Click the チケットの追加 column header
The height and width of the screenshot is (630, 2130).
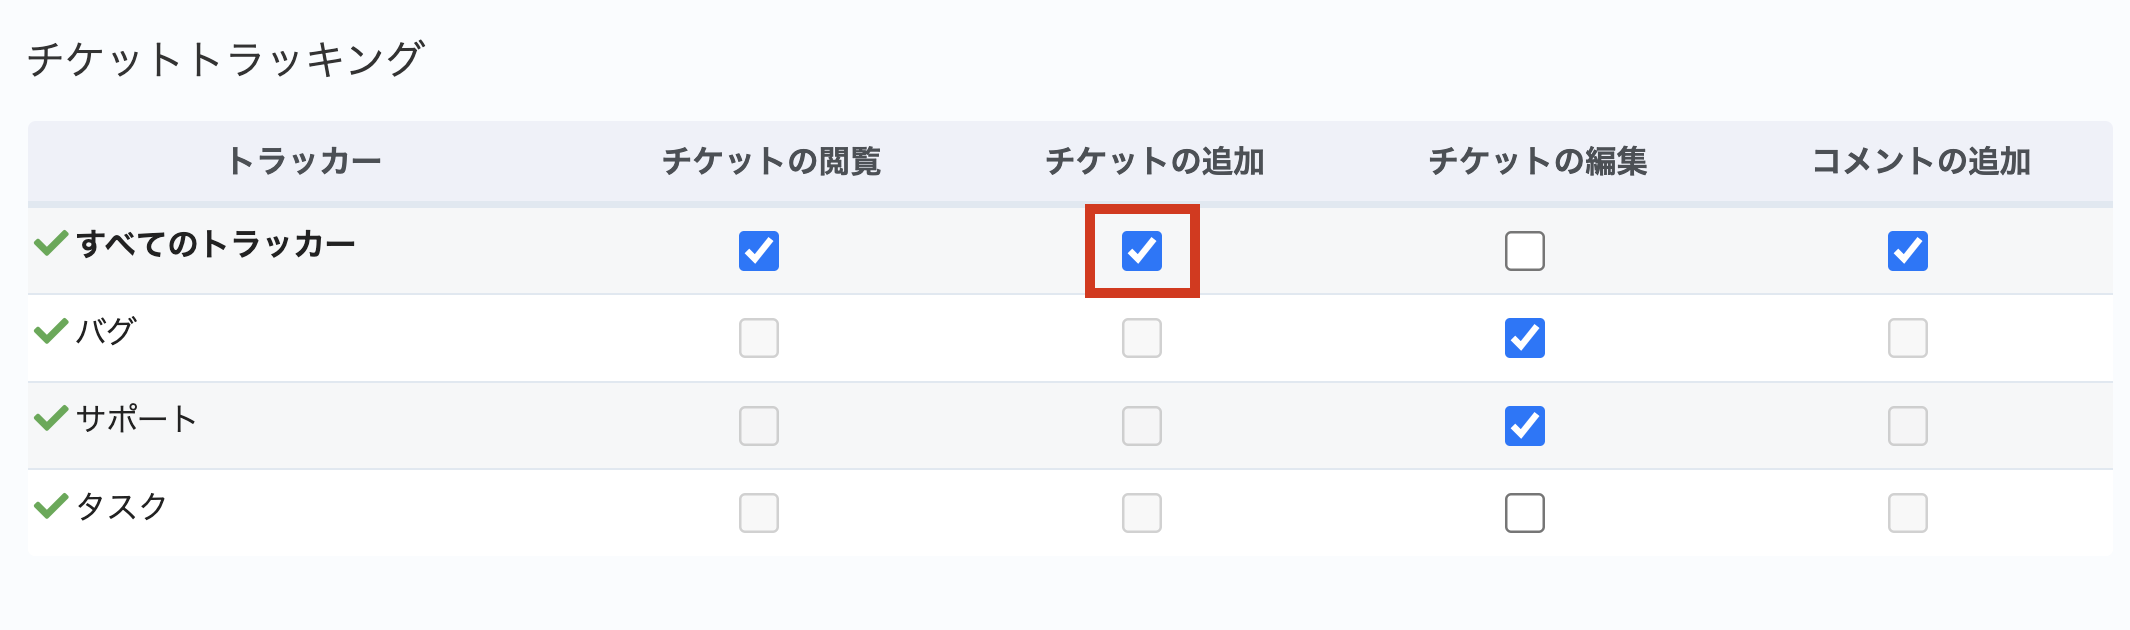click(1155, 161)
